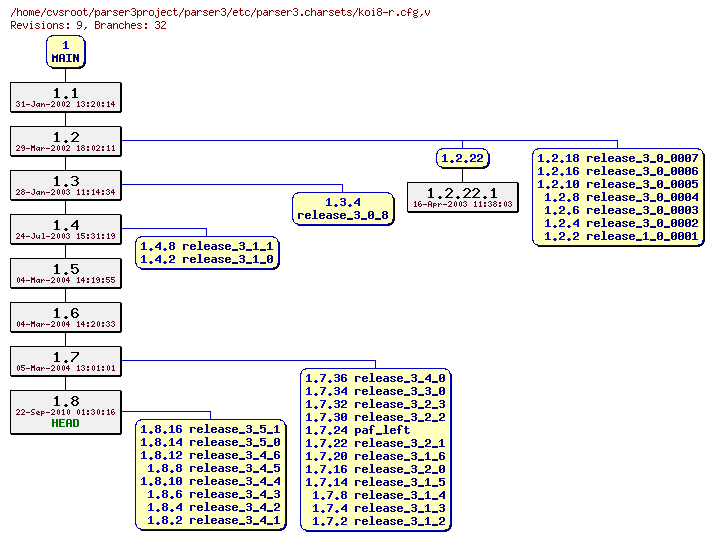Image resolution: width=713 pixels, height=540 pixels.
Task: Select revision 1.5 box
Action: pos(66,274)
